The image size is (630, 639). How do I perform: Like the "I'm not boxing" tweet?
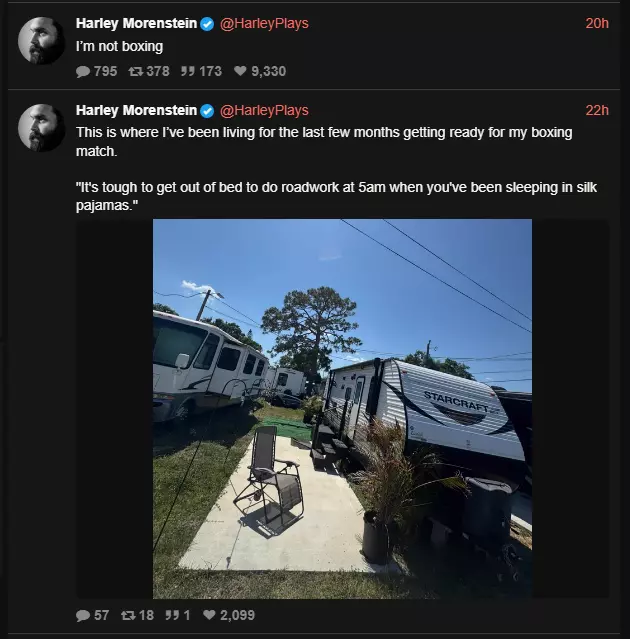tap(260, 71)
